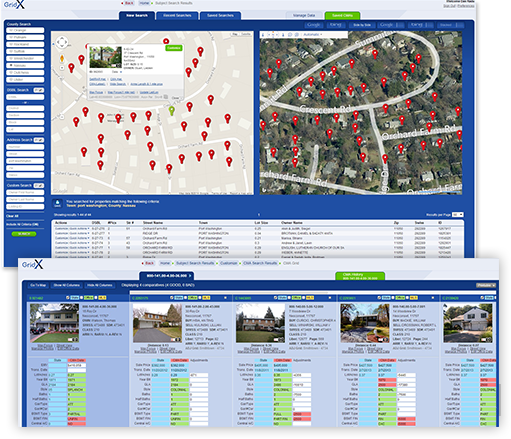
Task: Open the green Saved CMAs tab
Action: (x=342, y=16)
